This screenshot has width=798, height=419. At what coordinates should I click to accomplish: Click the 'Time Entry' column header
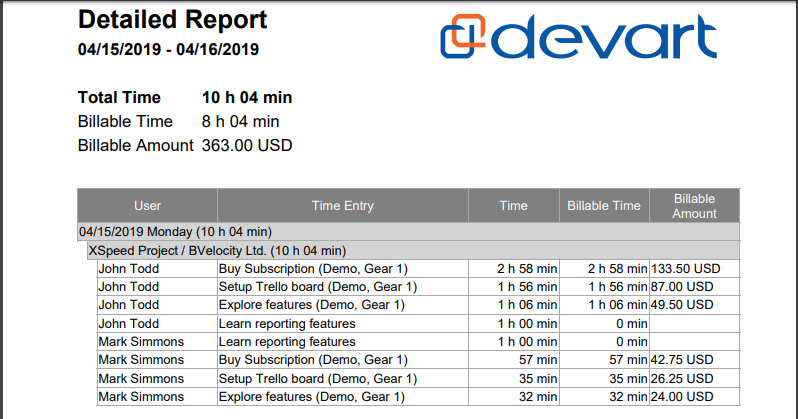click(x=343, y=206)
